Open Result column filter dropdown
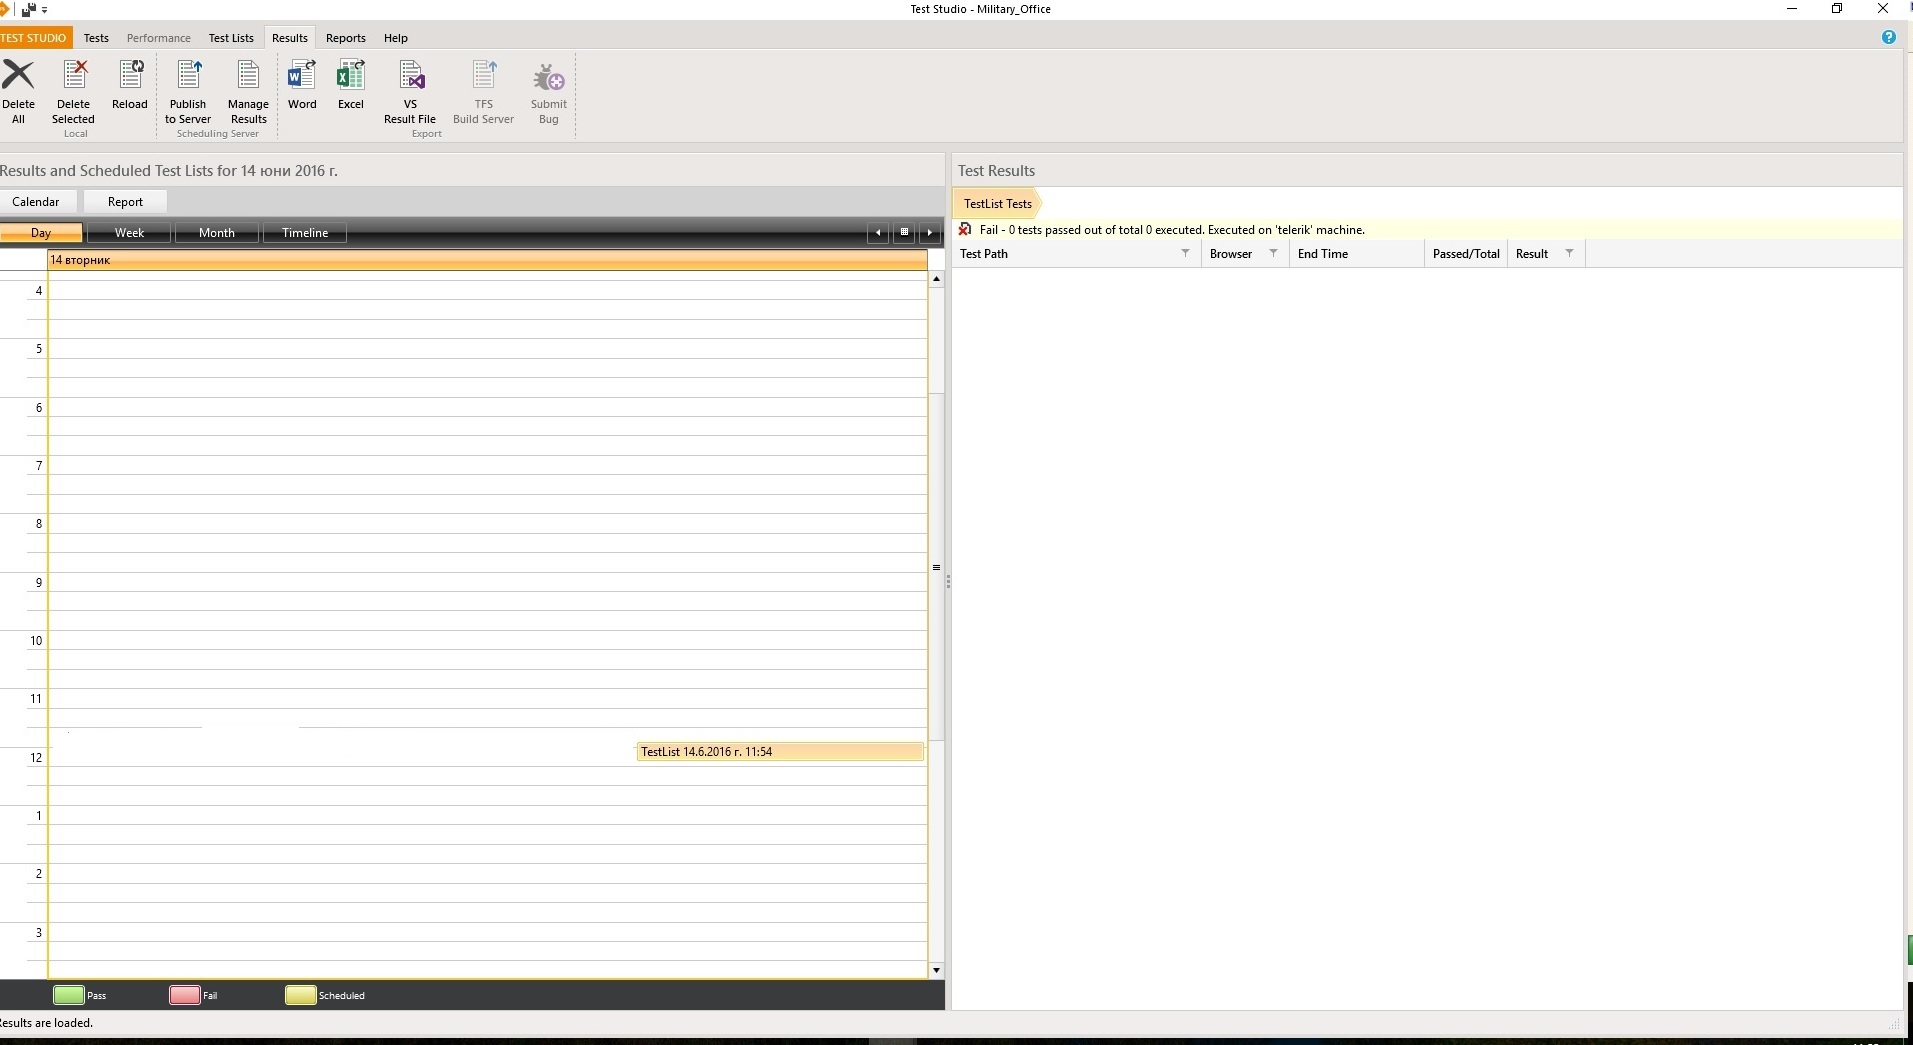The image size is (1913, 1045). click(1569, 253)
